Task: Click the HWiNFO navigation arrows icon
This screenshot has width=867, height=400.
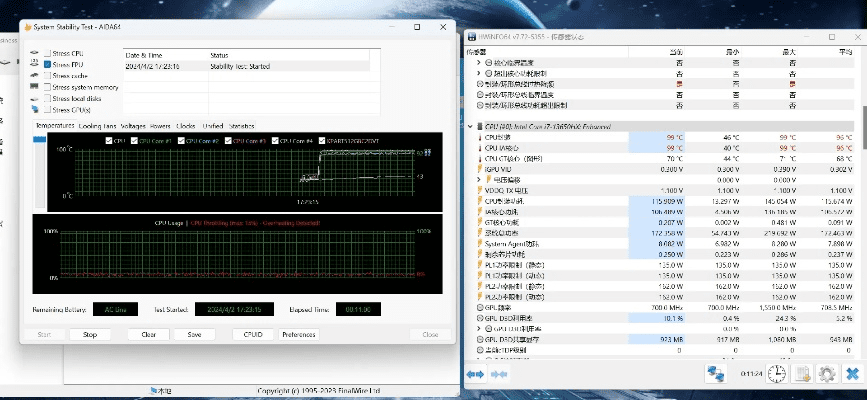Action: tap(474, 373)
